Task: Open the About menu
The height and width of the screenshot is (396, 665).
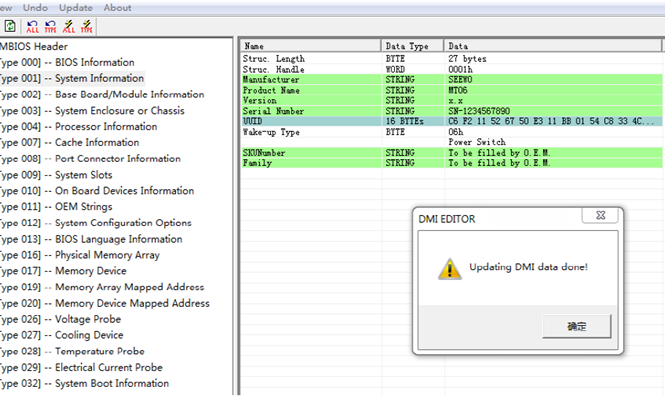Action: 117,8
